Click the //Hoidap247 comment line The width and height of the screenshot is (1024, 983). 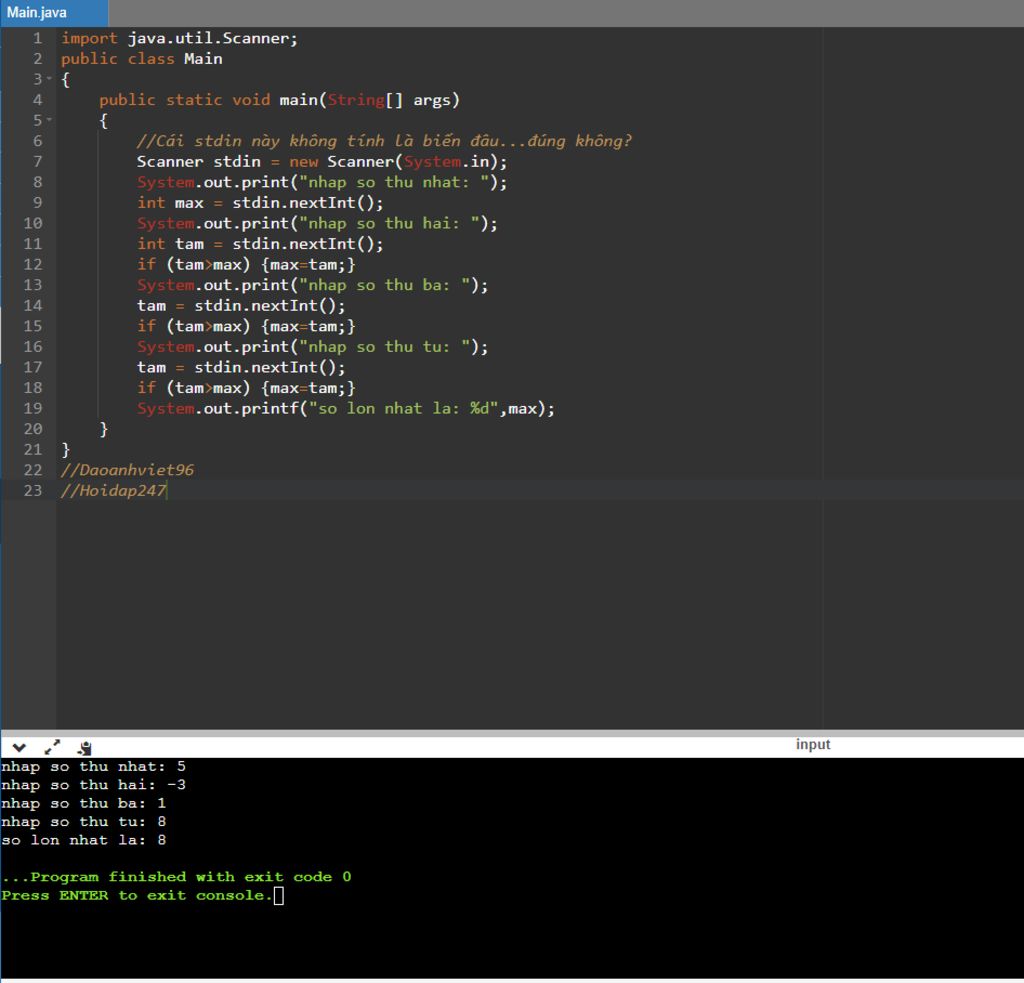point(114,491)
